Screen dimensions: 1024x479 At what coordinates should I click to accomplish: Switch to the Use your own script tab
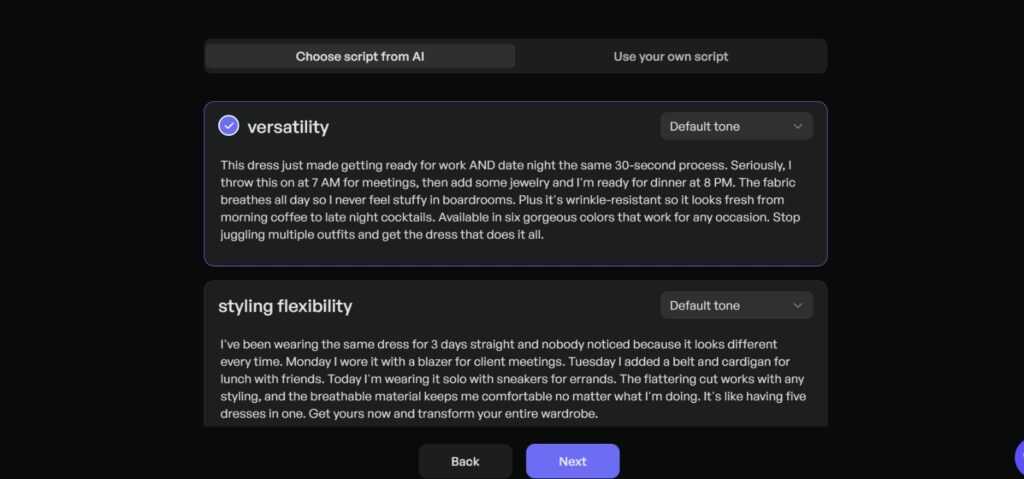(671, 56)
